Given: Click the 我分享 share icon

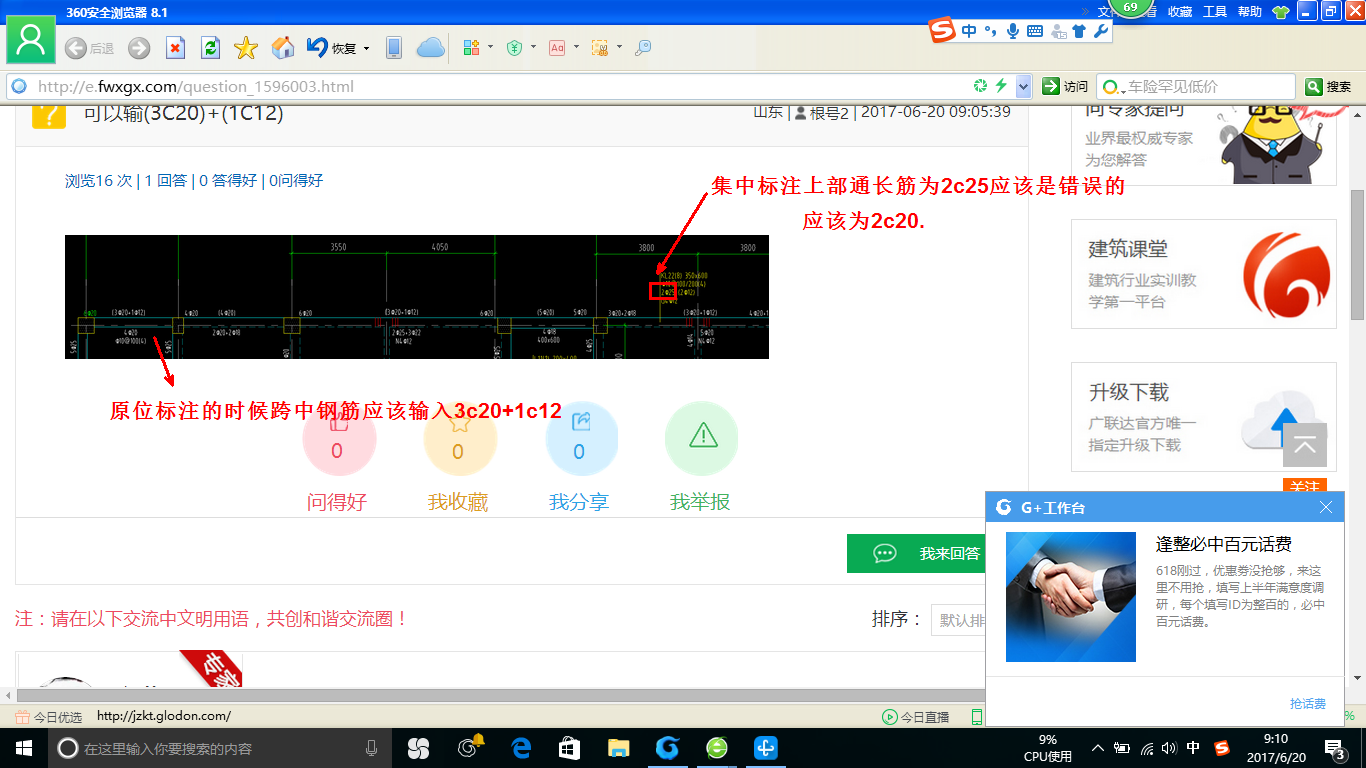Looking at the screenshot, I should tap(581, 438).
